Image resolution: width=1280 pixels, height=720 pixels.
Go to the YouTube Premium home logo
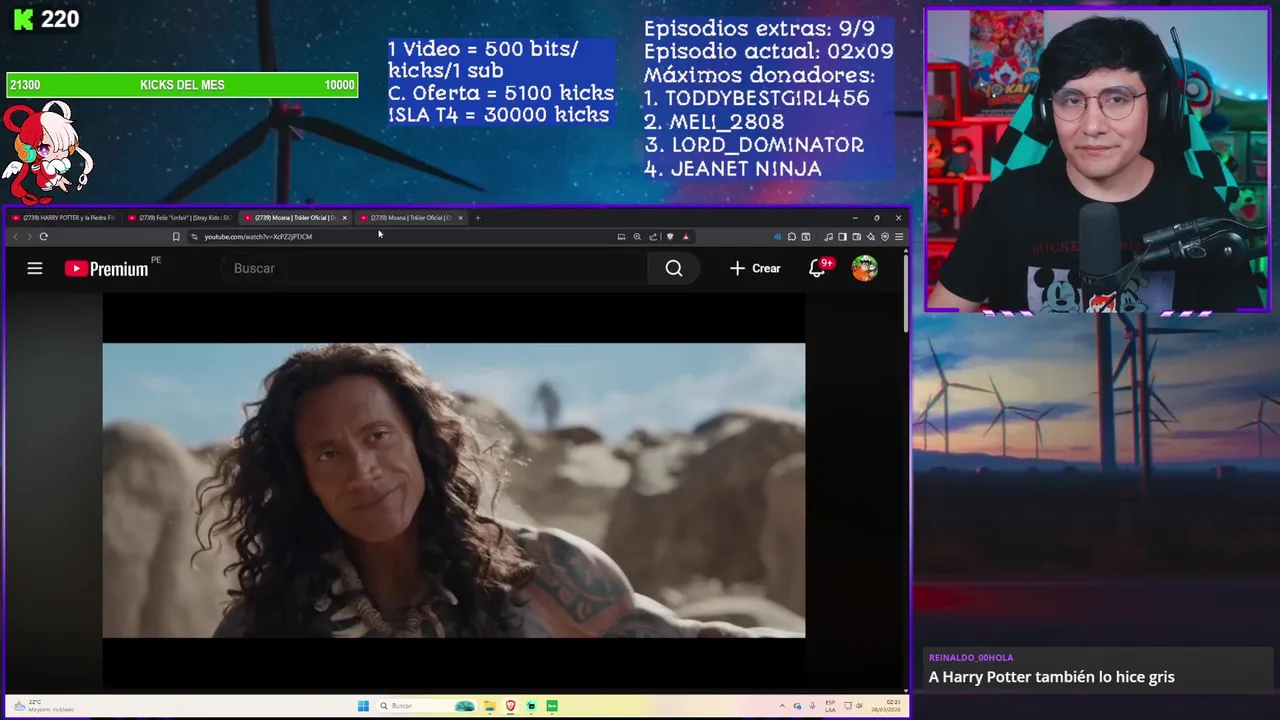click(106, 268)
